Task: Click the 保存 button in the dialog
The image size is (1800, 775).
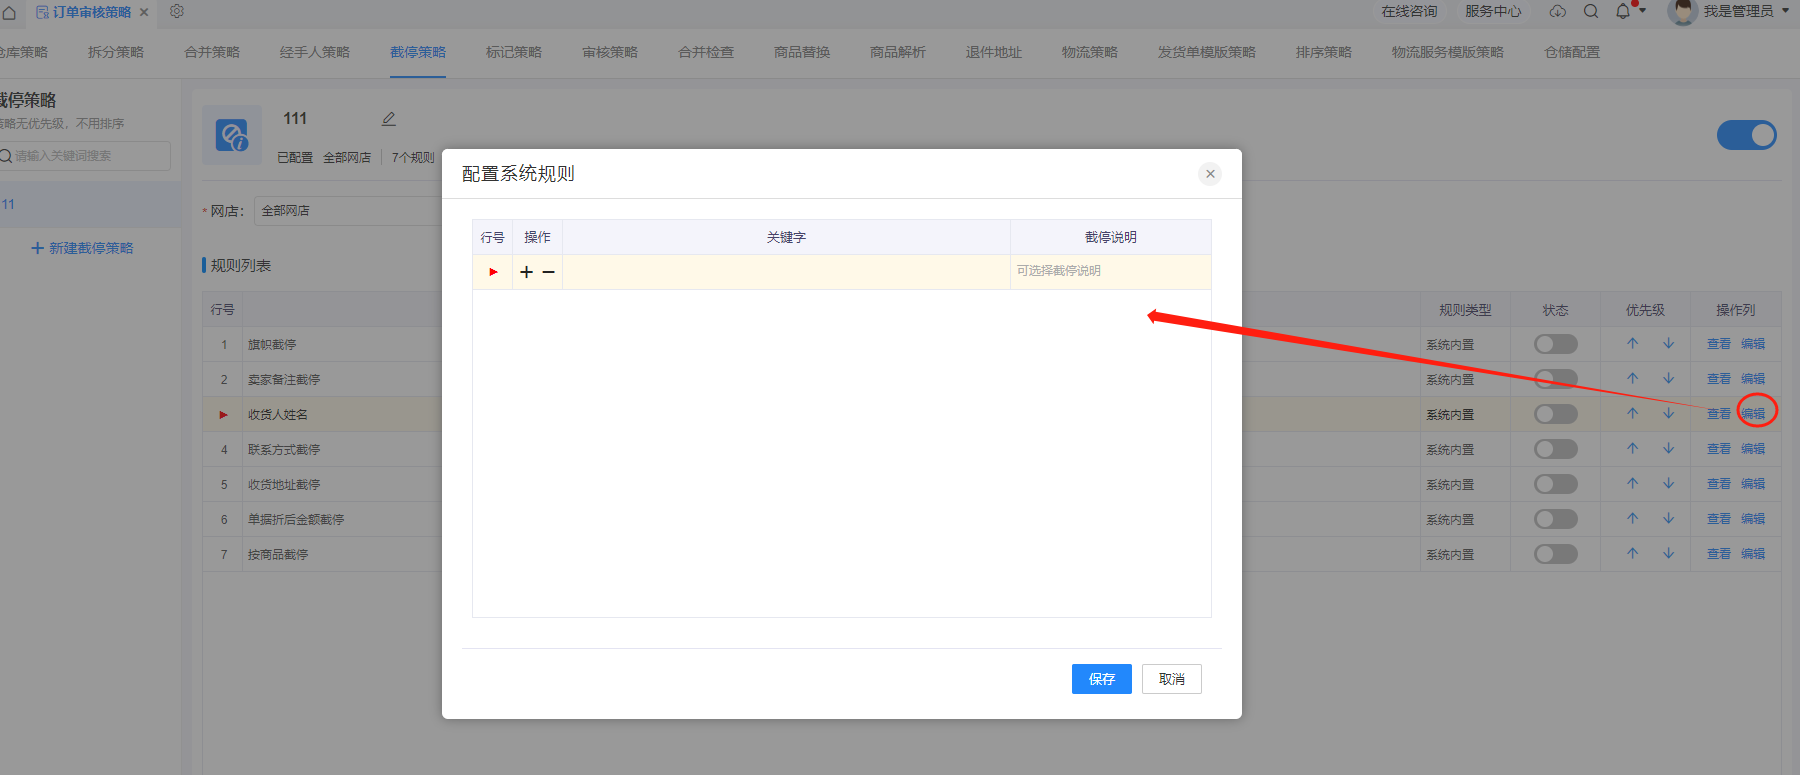Action: [x=1102, y=679]
